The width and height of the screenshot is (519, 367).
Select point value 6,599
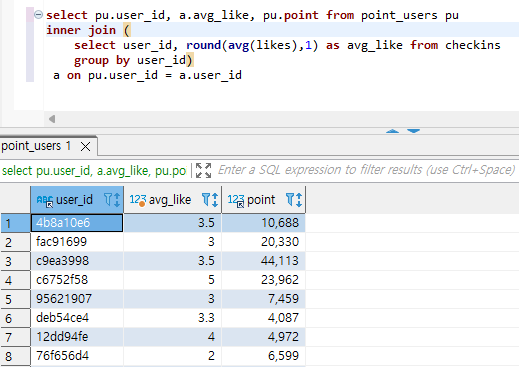(263, 356)
